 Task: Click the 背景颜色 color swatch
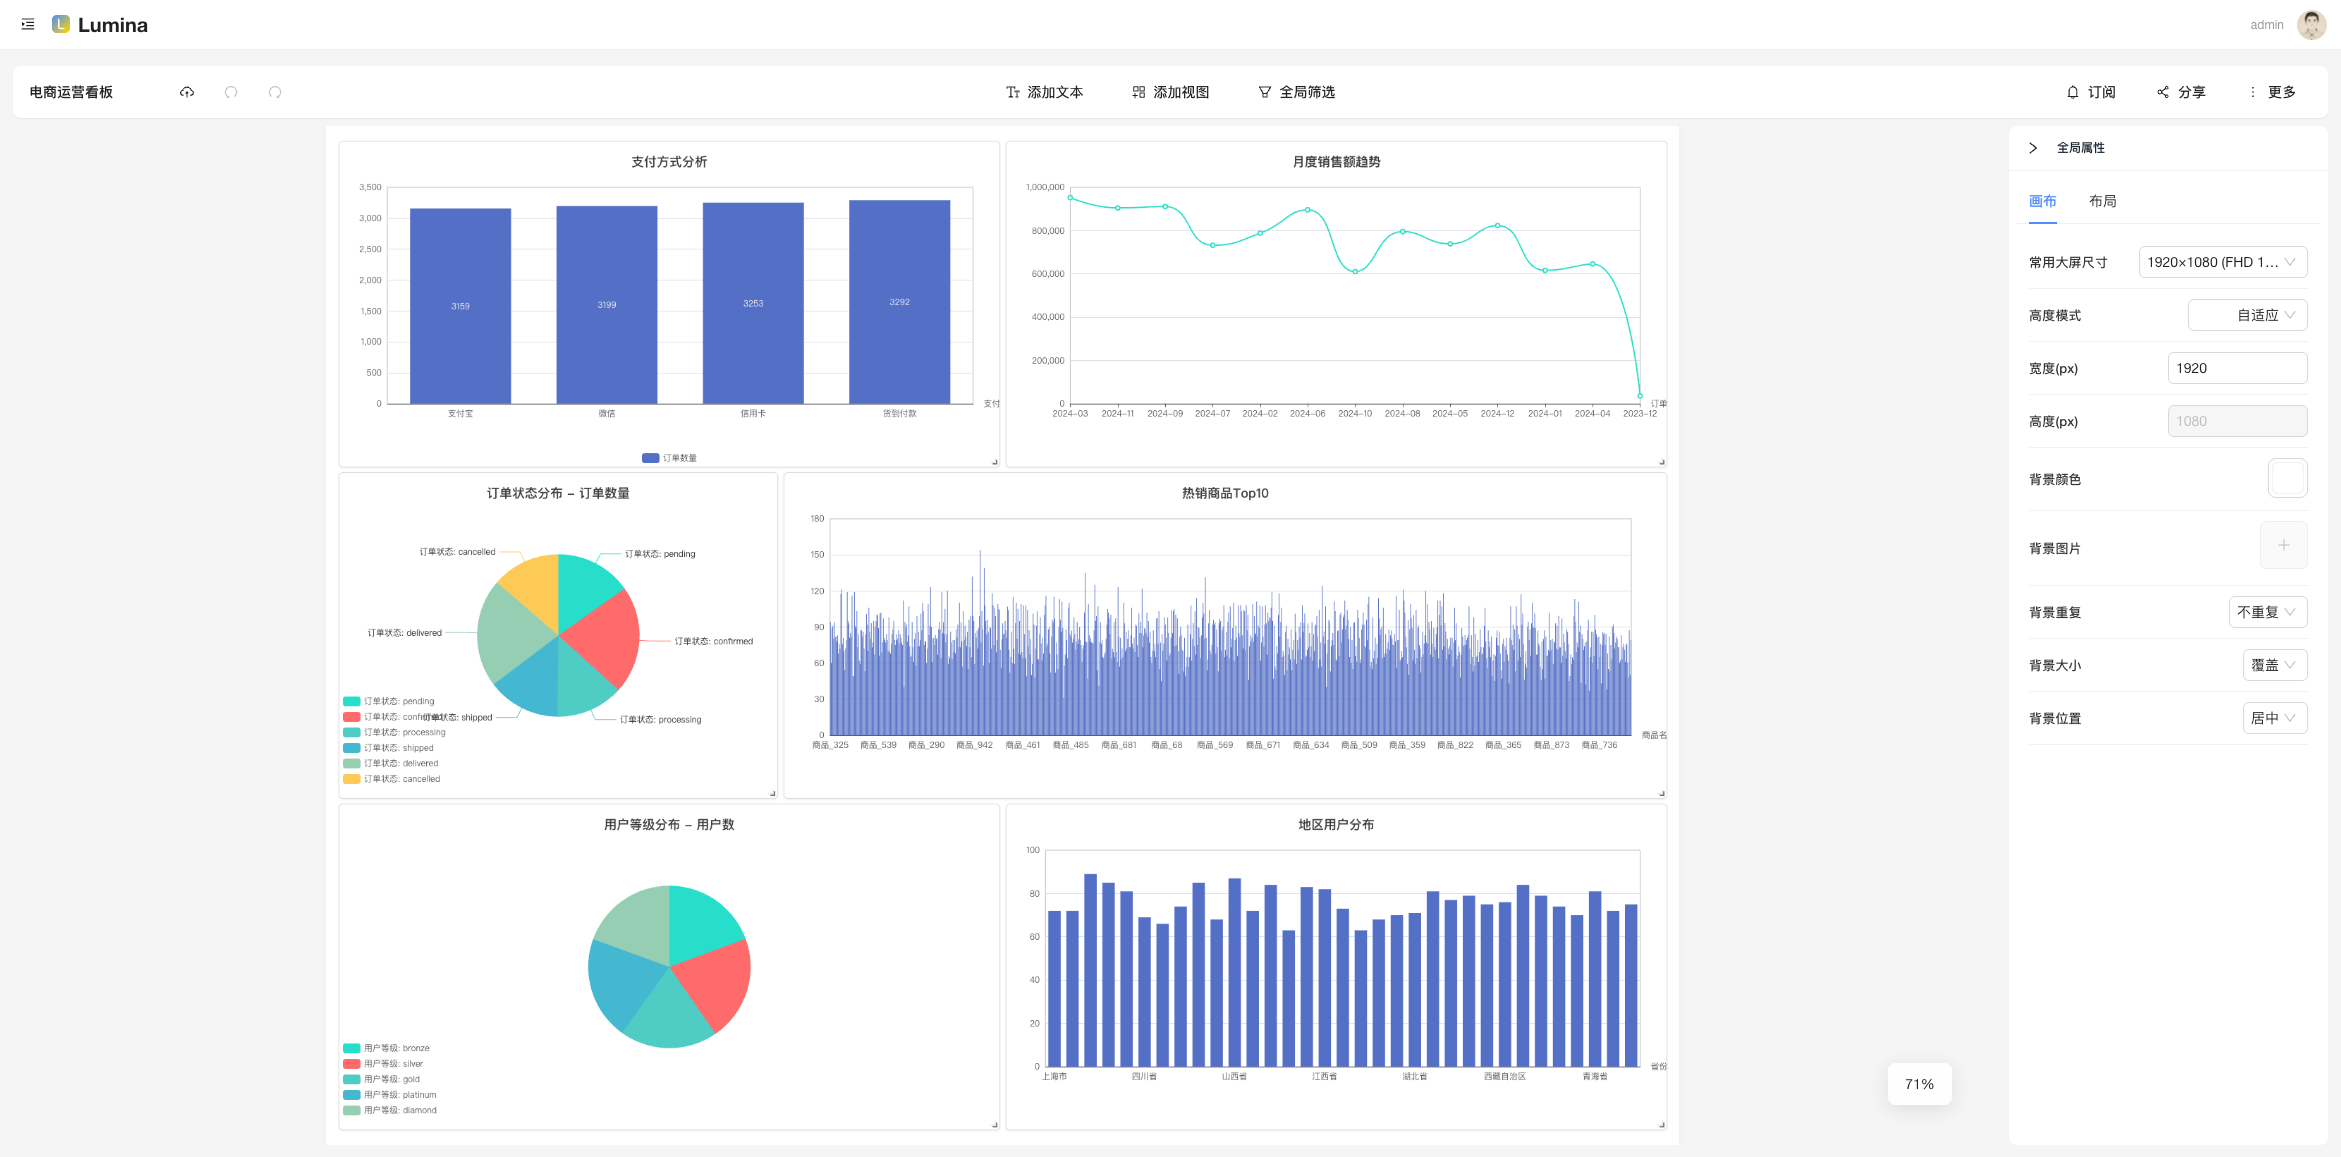[x=2287, y=478]
